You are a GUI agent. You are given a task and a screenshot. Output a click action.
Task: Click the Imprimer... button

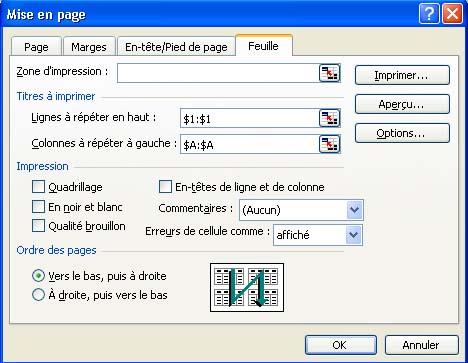(x=402, y=75)
